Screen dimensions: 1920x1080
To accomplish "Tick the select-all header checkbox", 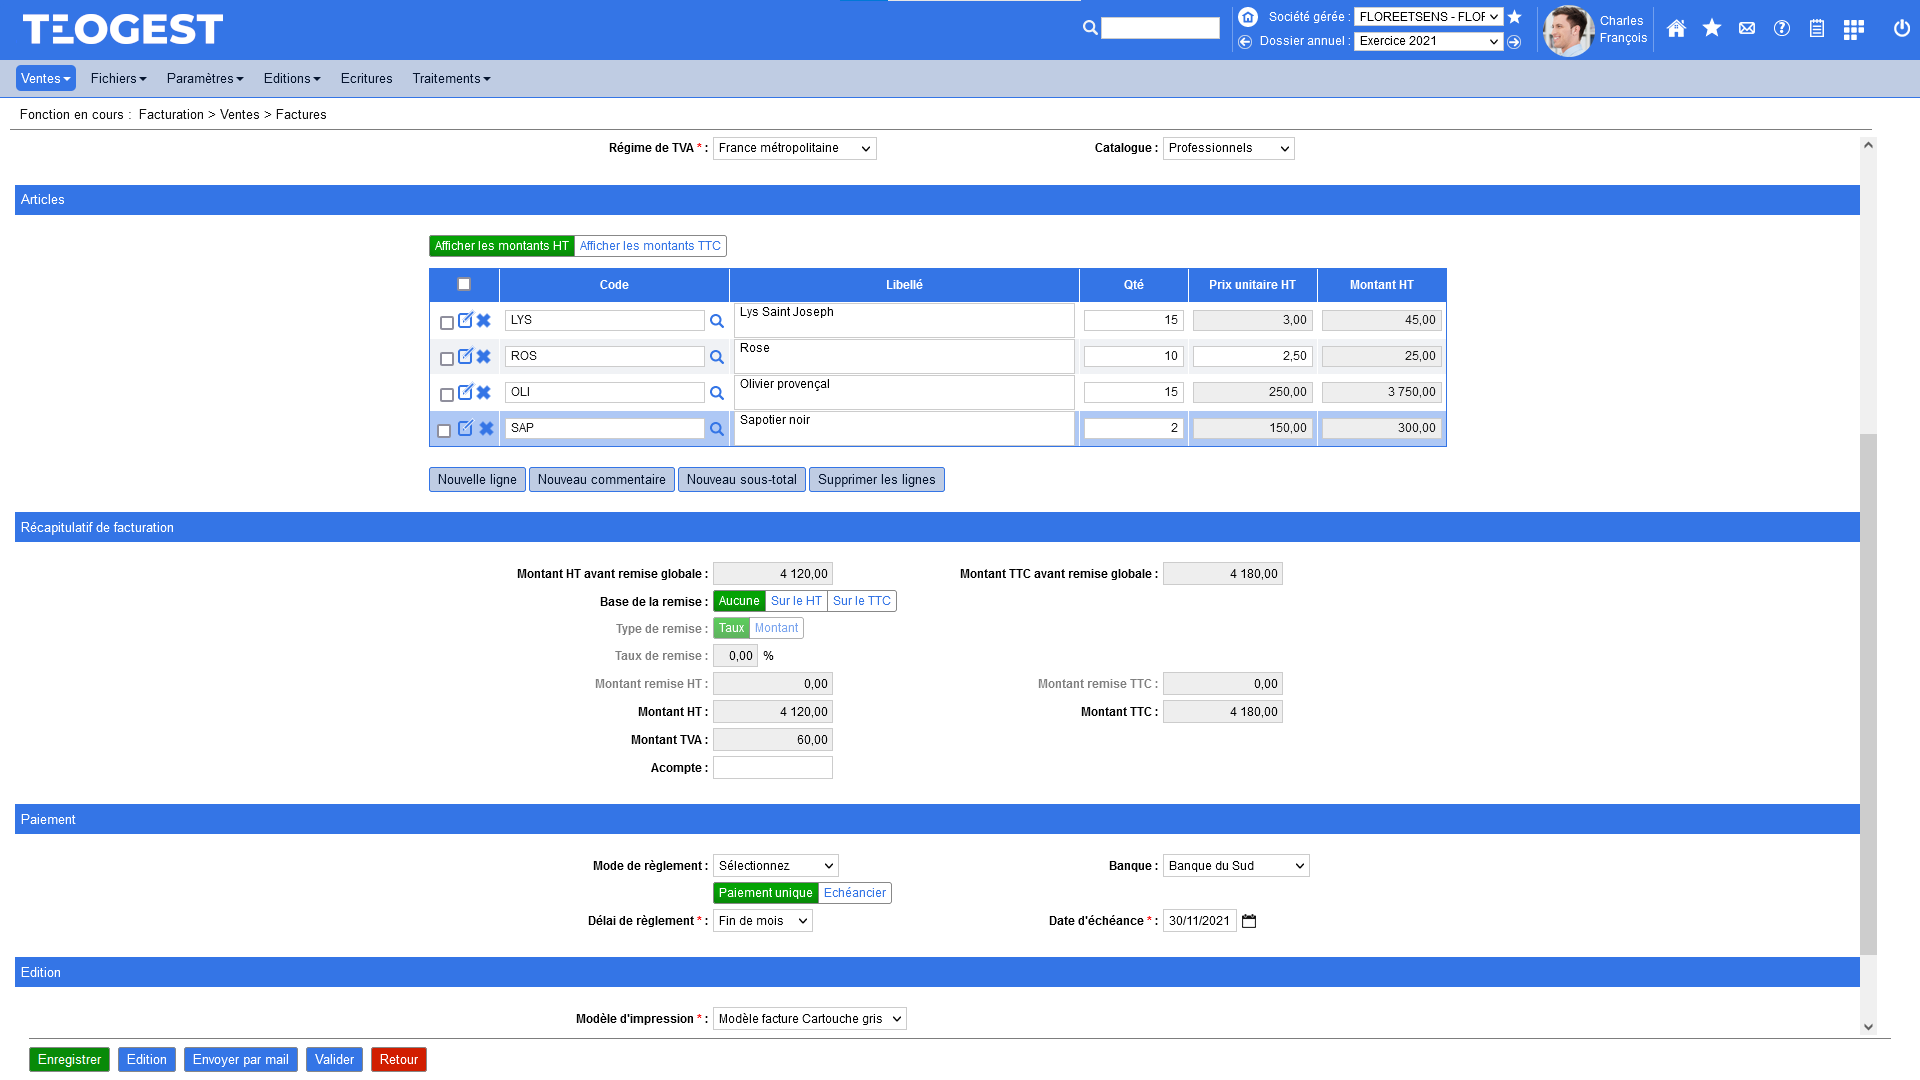I will click(x=464, y=285).
